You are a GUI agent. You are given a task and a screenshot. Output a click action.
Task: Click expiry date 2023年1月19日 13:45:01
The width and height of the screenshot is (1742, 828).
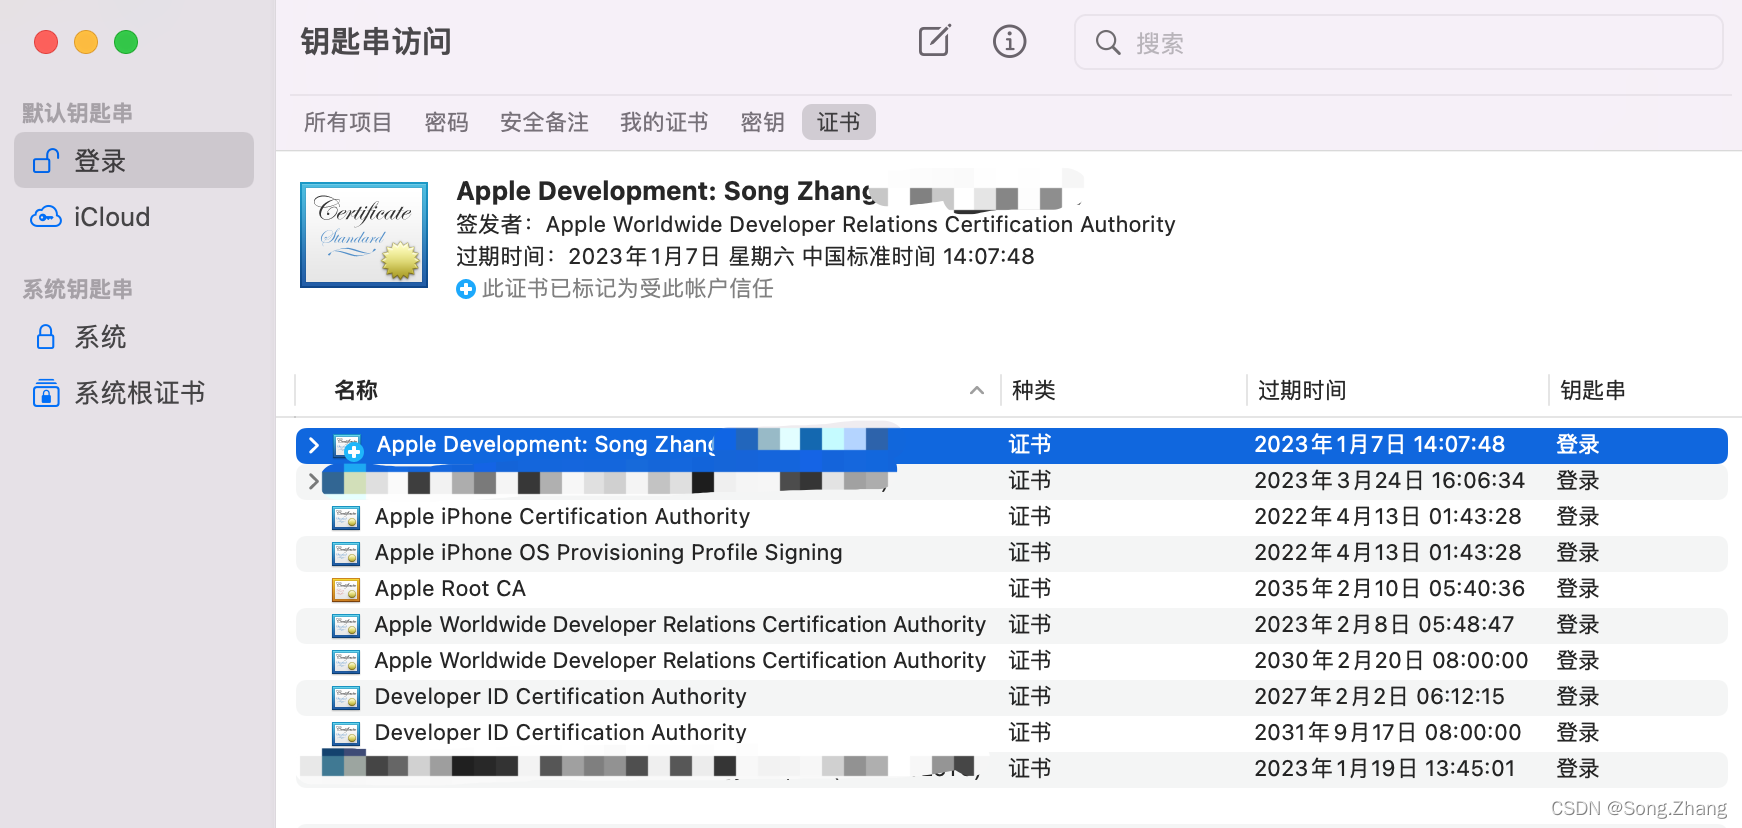point(1385,769)
